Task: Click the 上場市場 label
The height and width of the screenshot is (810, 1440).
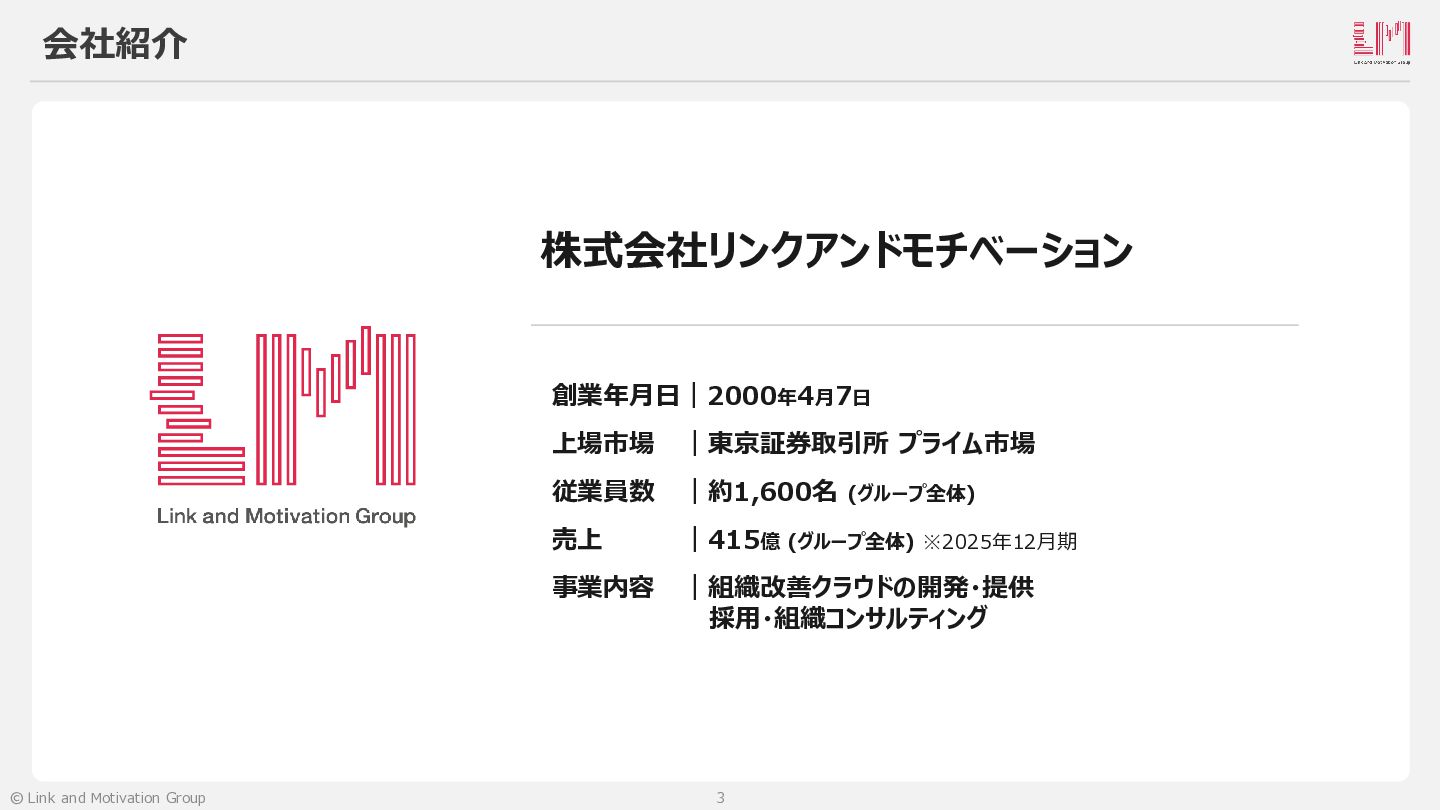Action: point(603,443)
